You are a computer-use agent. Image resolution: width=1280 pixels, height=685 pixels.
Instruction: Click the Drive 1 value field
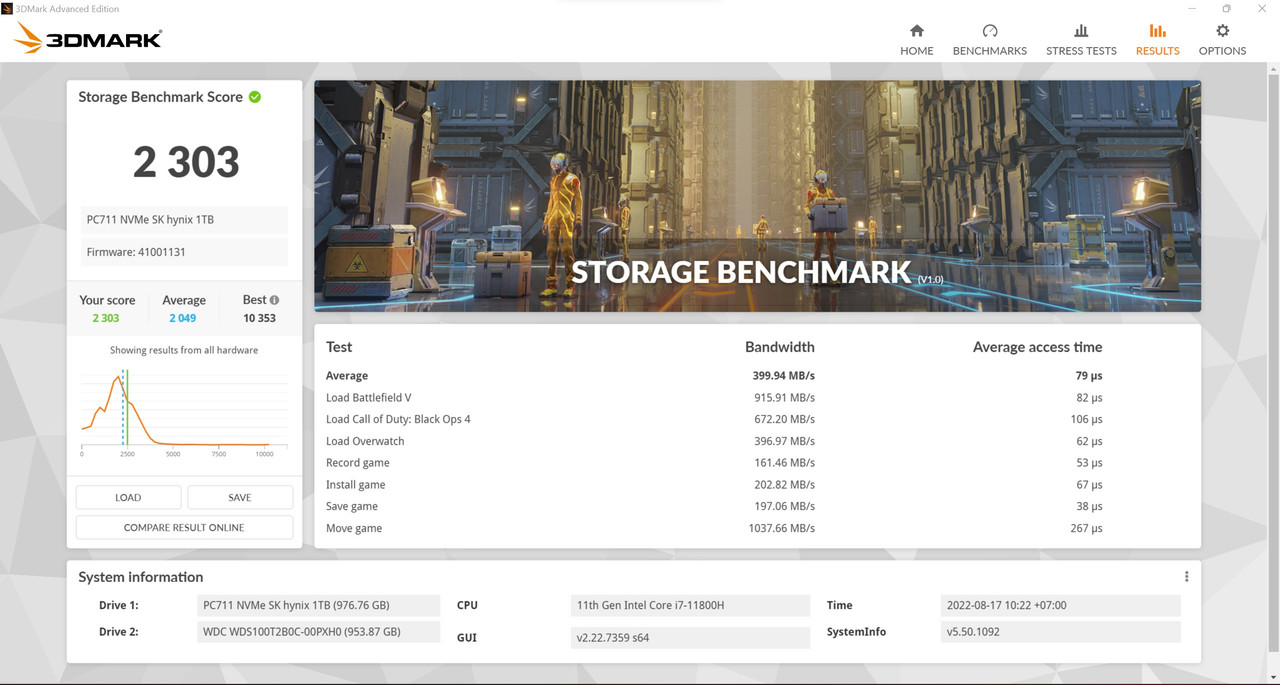318,605
